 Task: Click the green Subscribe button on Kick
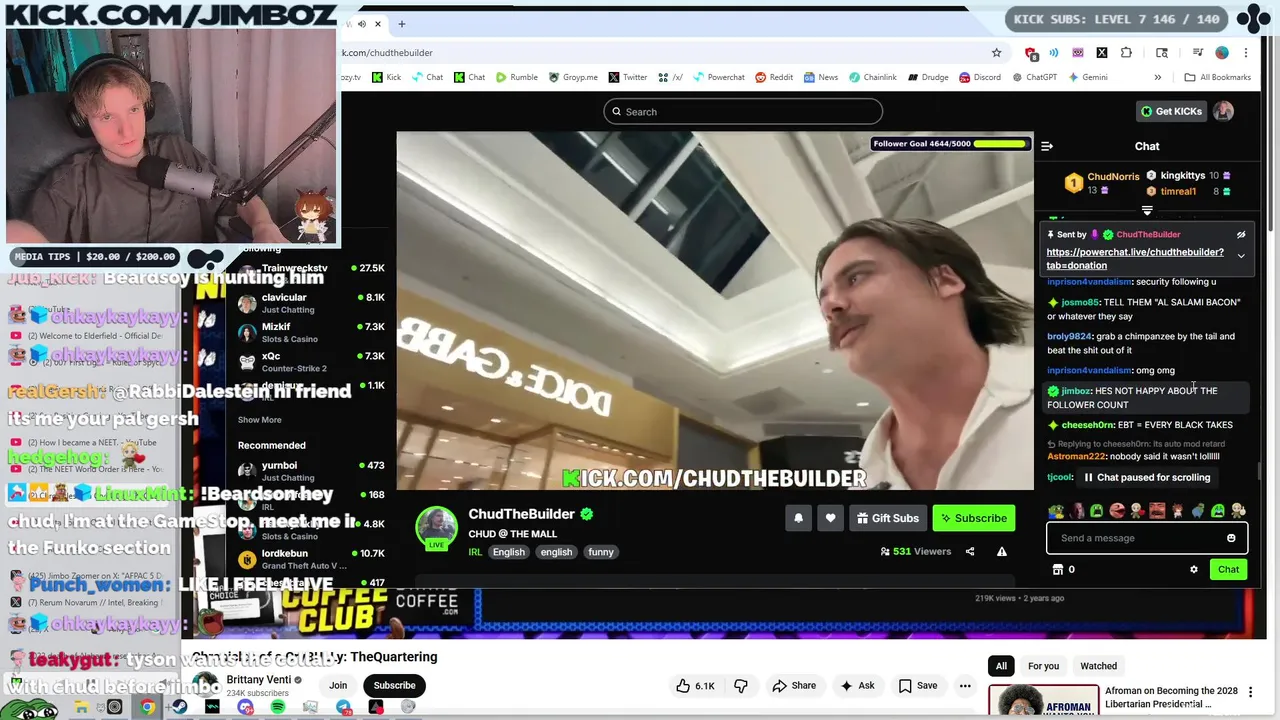[974, 518]
